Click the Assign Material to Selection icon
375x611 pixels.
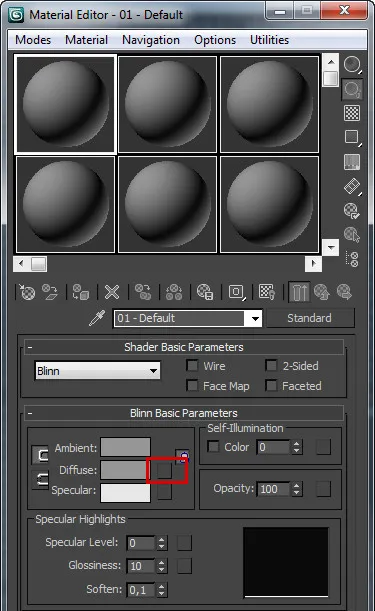tap(81, 292)
